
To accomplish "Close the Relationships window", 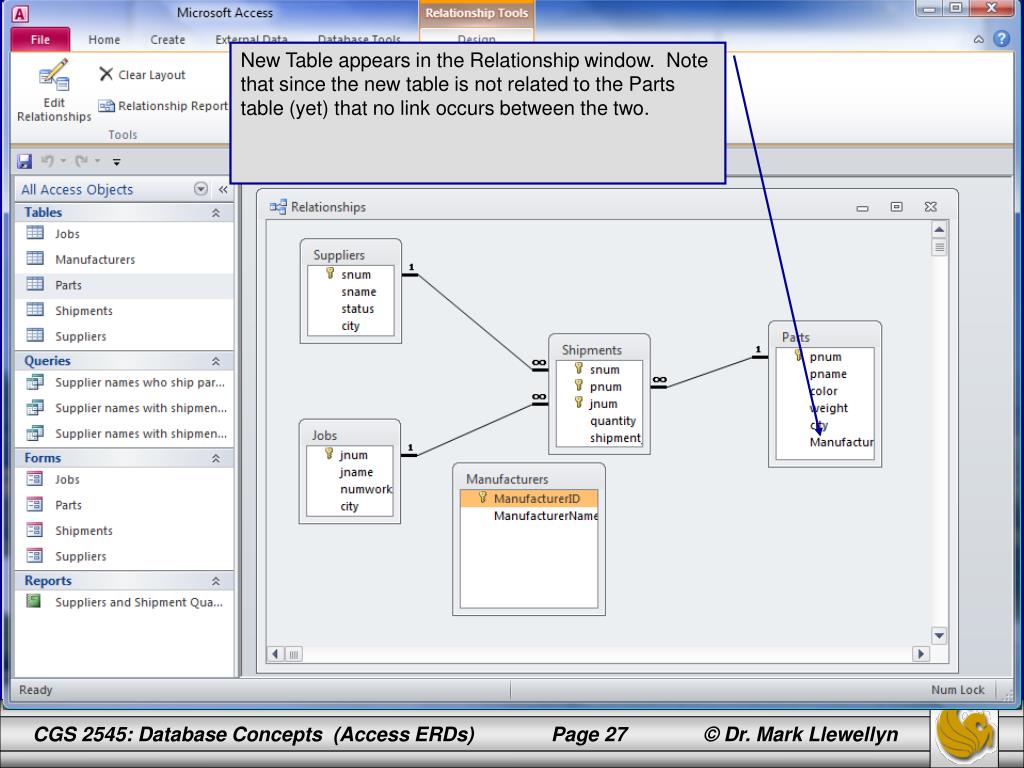I will point(931,207).
